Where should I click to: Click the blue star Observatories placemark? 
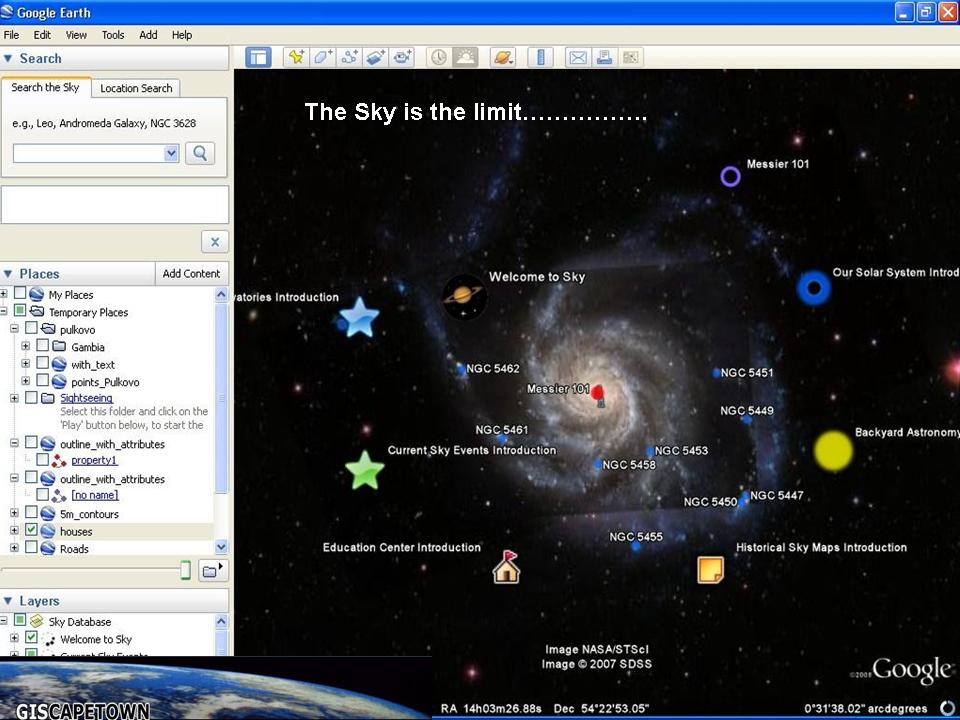click(359, 317)
